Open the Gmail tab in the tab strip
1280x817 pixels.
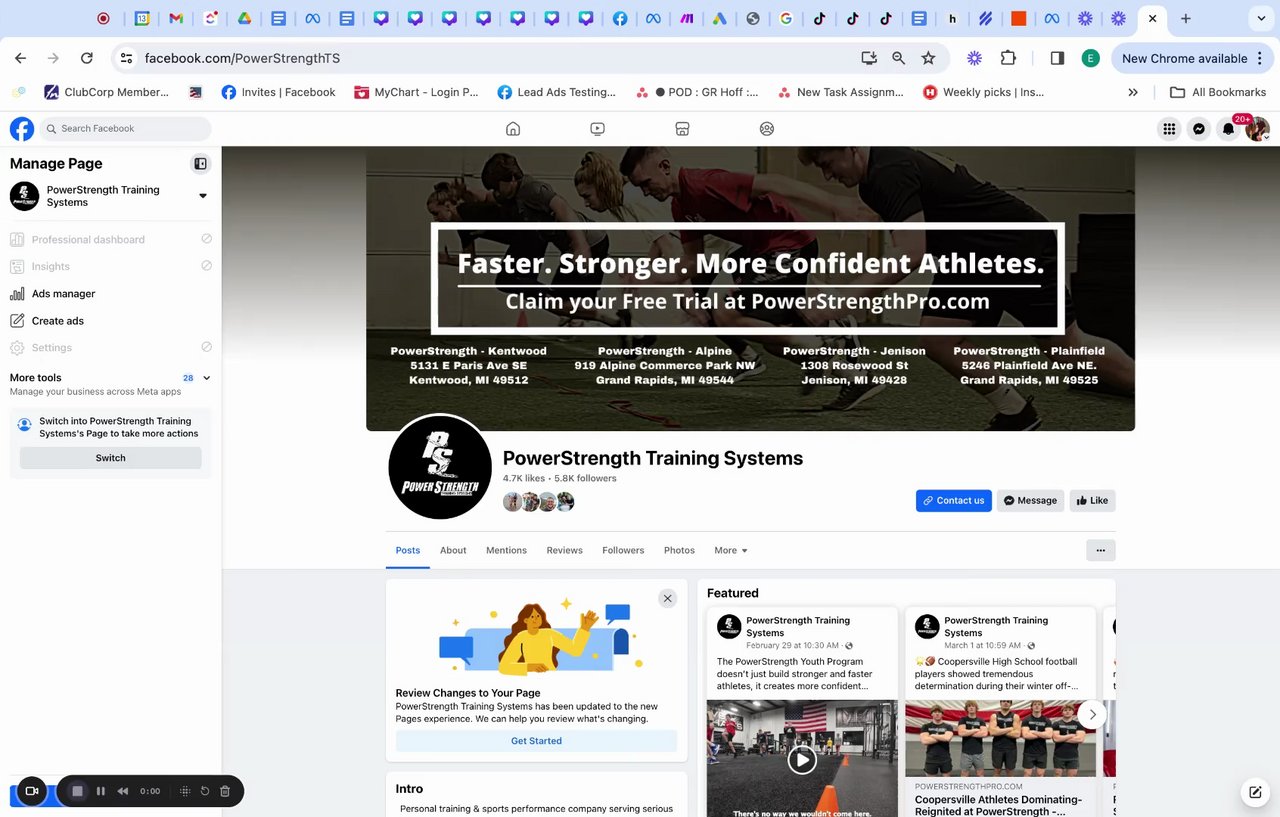click(176, 18)
